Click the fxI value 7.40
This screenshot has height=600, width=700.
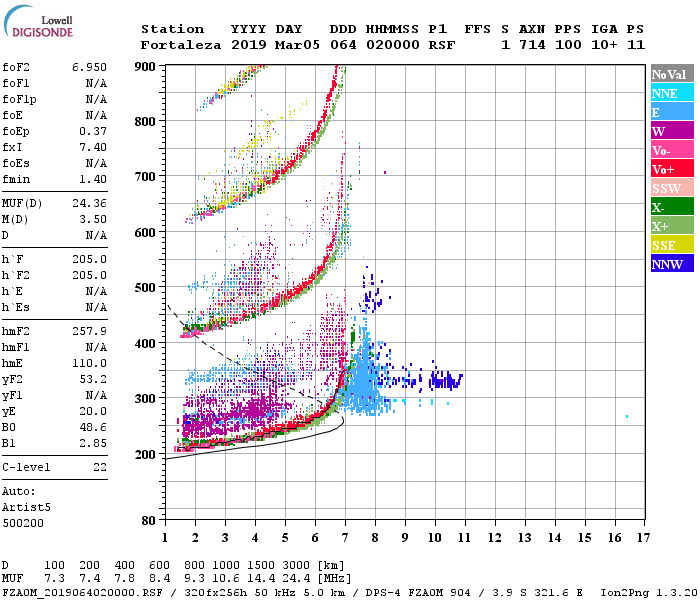coord(93,147)
